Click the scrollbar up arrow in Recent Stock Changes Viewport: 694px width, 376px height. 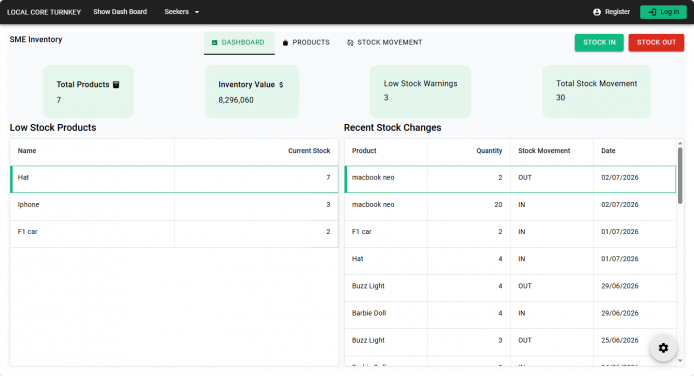pyautogui.click(x=680, y=143)
